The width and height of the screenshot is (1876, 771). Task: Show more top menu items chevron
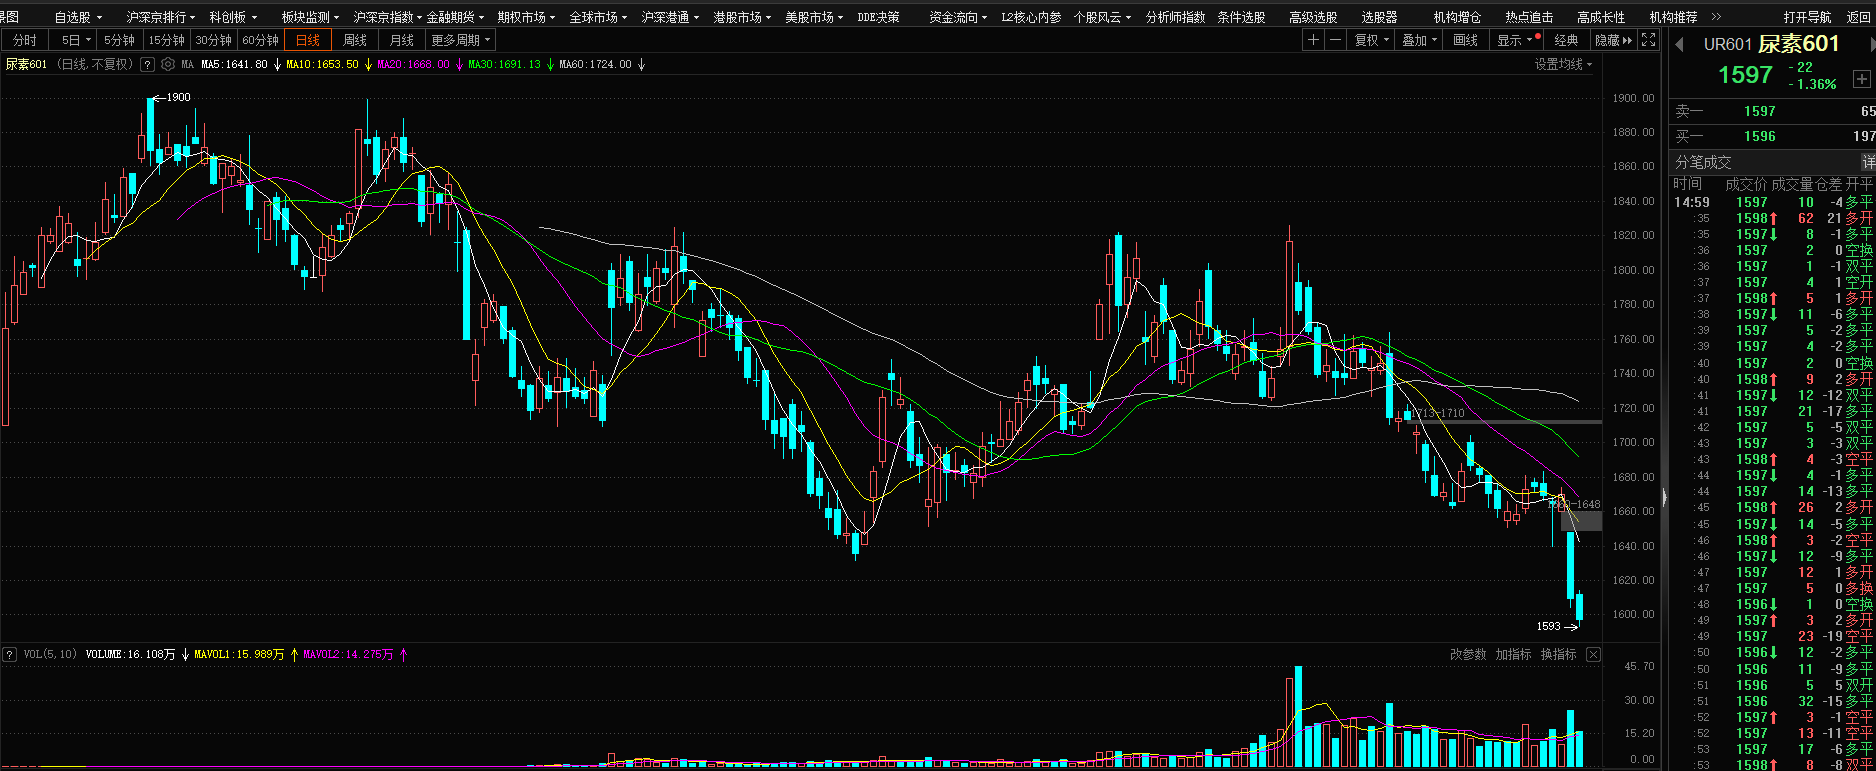tap(1717, 17)
